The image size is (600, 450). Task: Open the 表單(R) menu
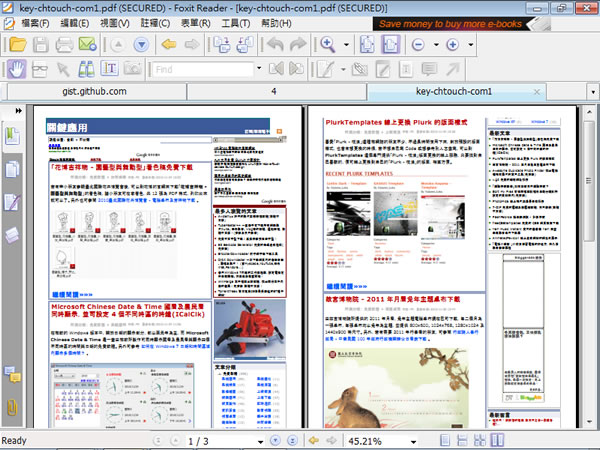click(196, 23)
